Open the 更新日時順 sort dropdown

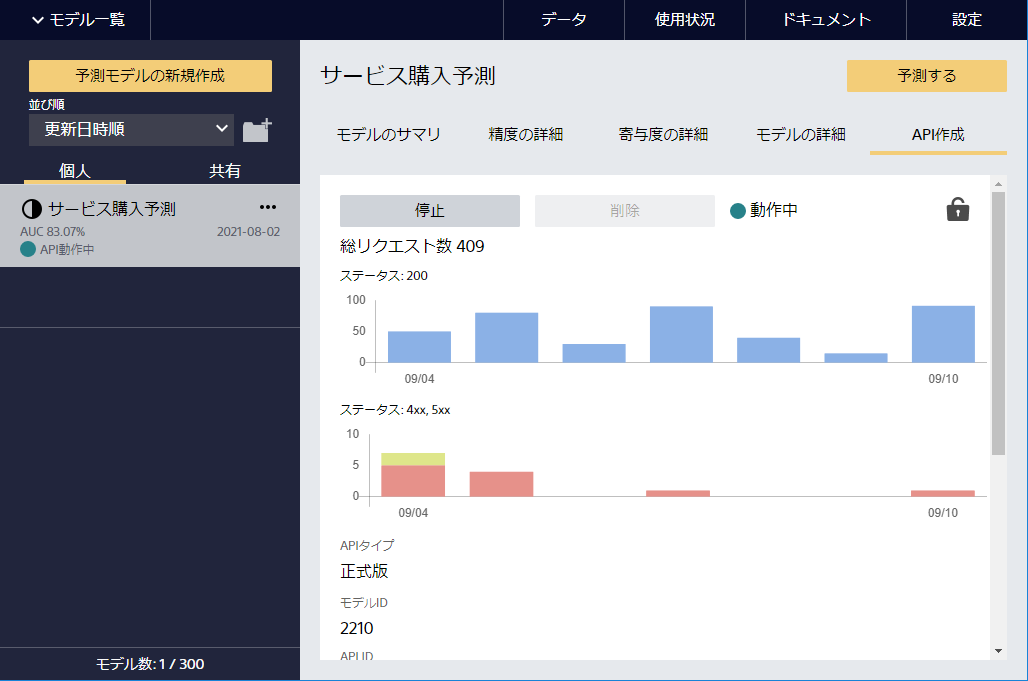point(131,129)
